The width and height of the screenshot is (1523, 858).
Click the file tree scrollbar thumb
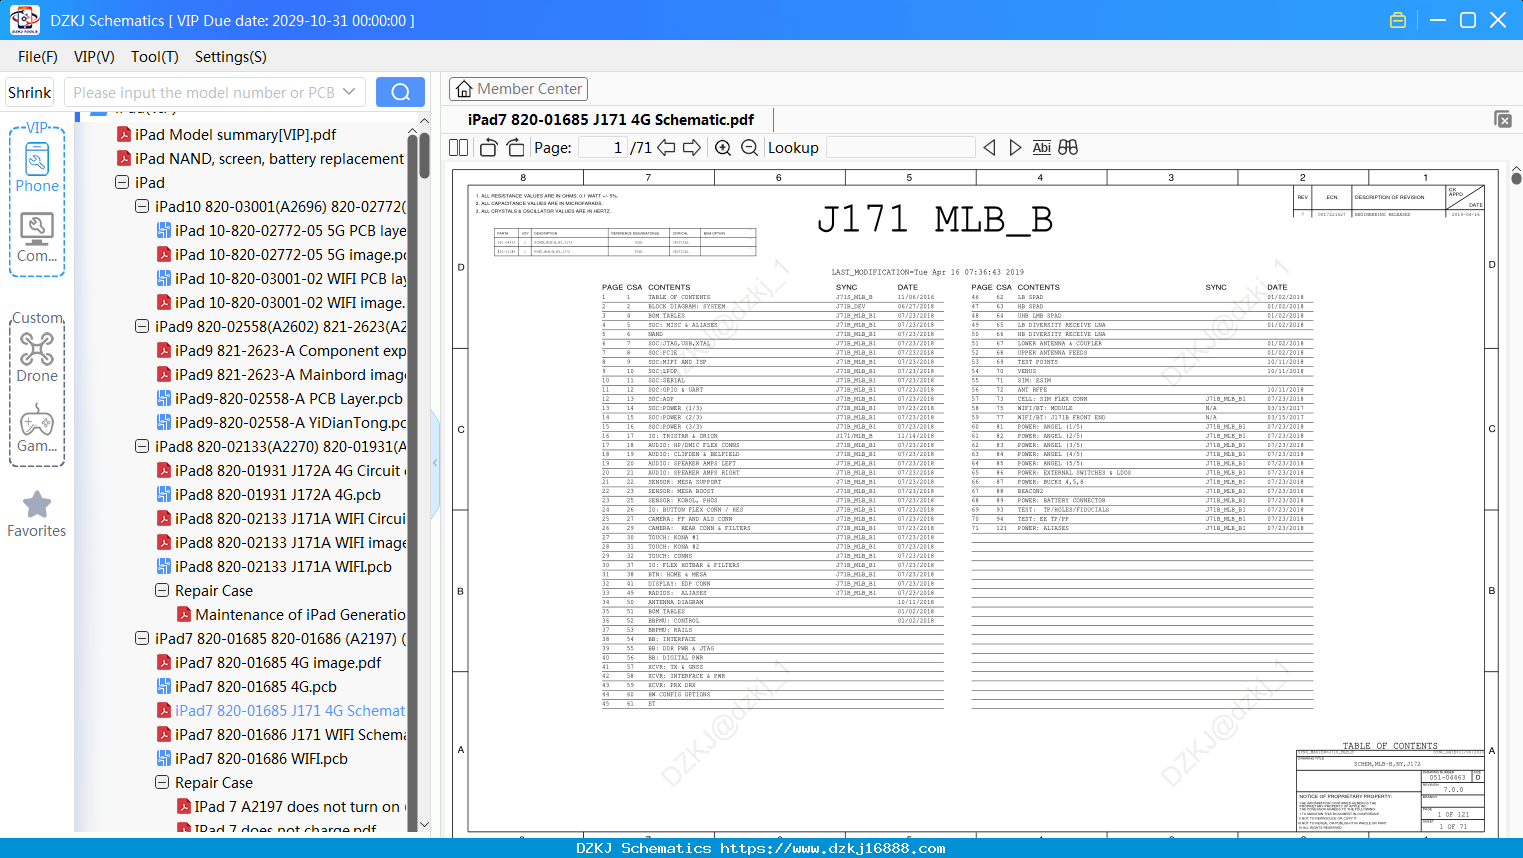[x=424, y=155]
